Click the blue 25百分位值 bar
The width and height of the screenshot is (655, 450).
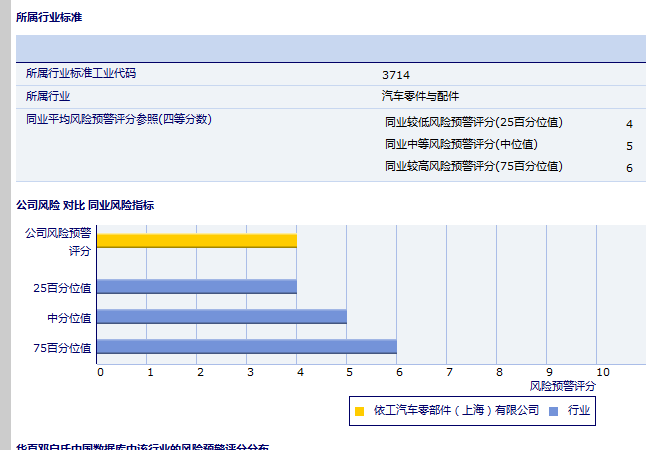coord(196,286)
